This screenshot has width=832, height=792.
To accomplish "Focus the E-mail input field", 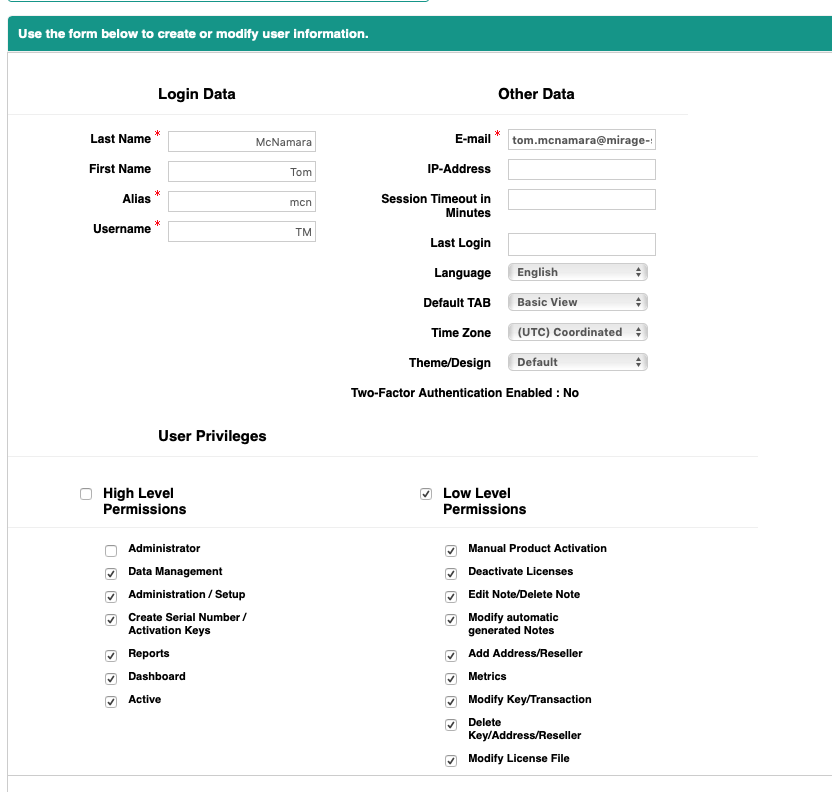I will pyautogui.click(x=582, y=140).
